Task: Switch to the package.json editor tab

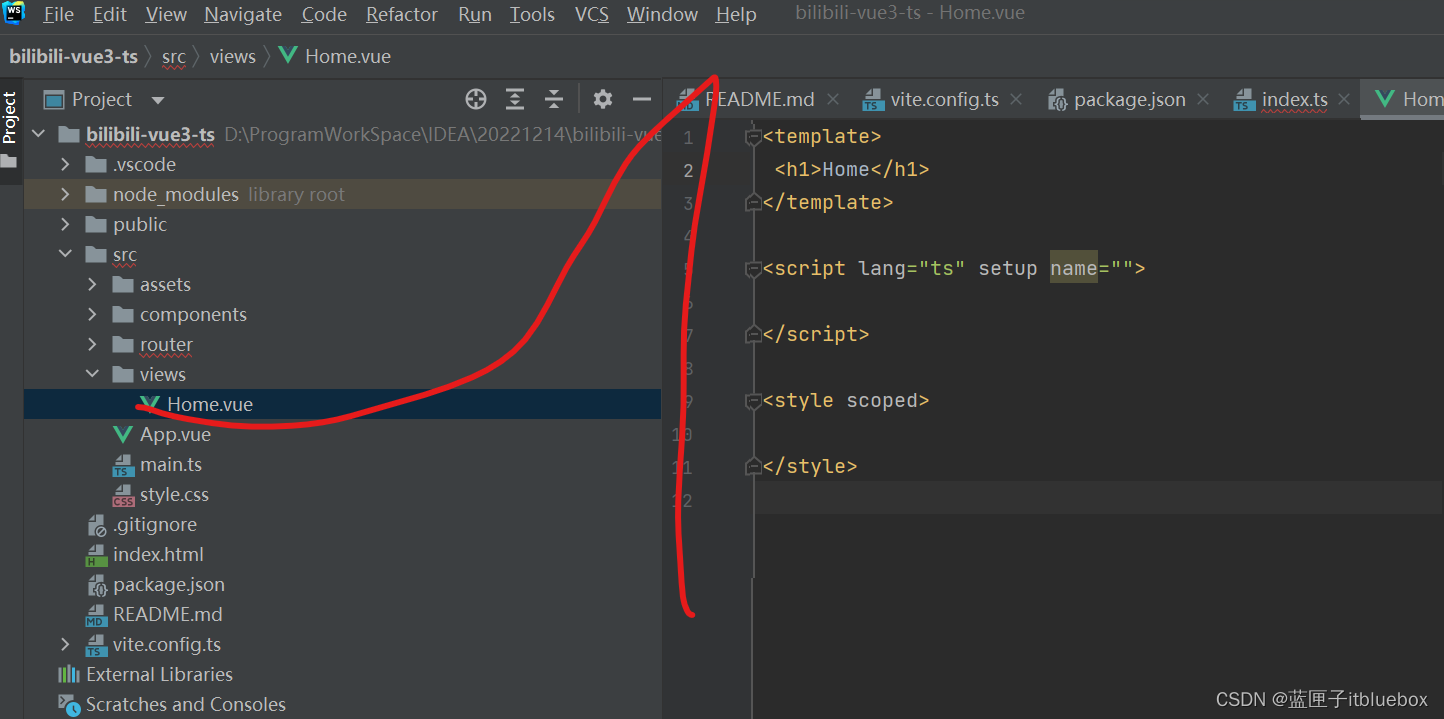Action: tap(1129, 99)
